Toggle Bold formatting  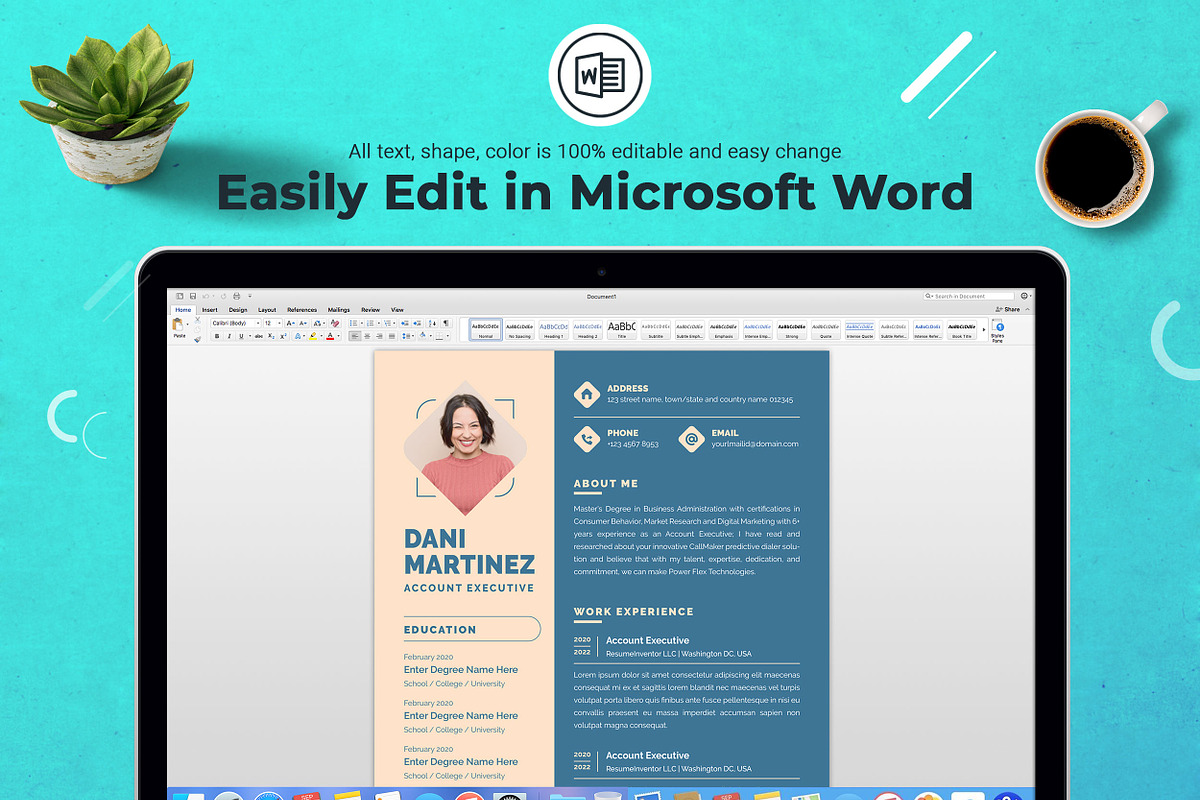217,336
